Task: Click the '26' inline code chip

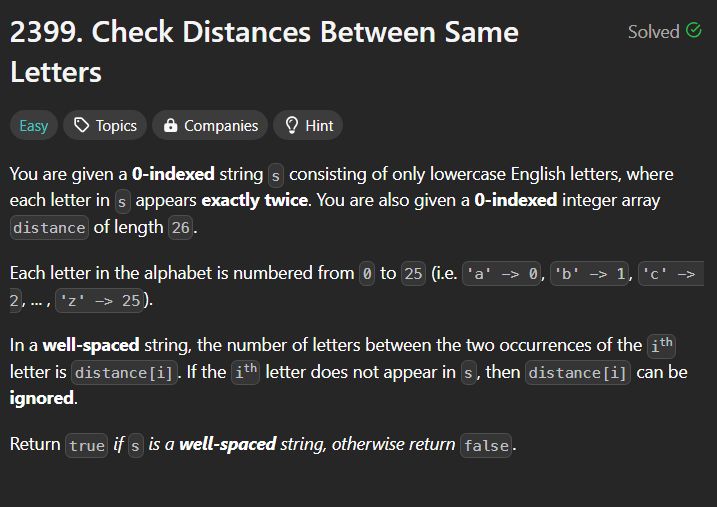Action: pyautogui.click(x=181, y=228)
